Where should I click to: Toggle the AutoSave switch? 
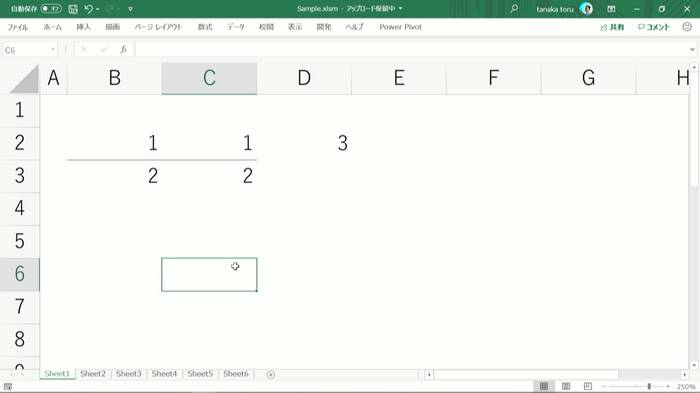click(x=50, y=8)
